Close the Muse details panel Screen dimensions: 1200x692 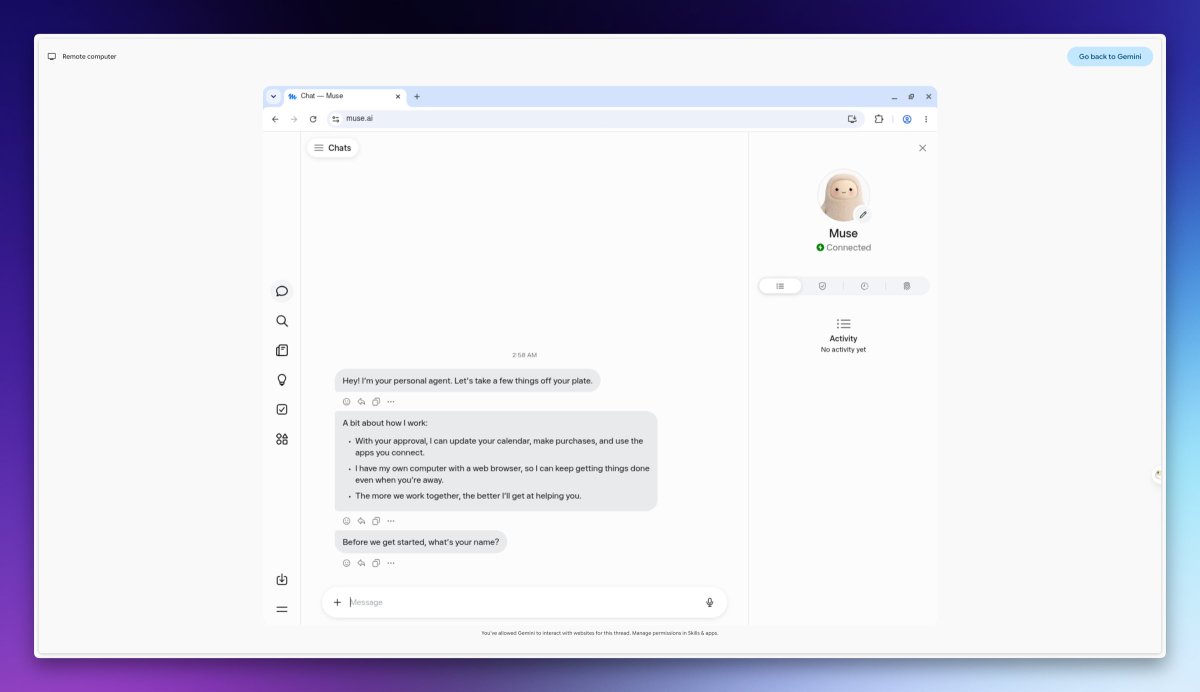[922, 148]
